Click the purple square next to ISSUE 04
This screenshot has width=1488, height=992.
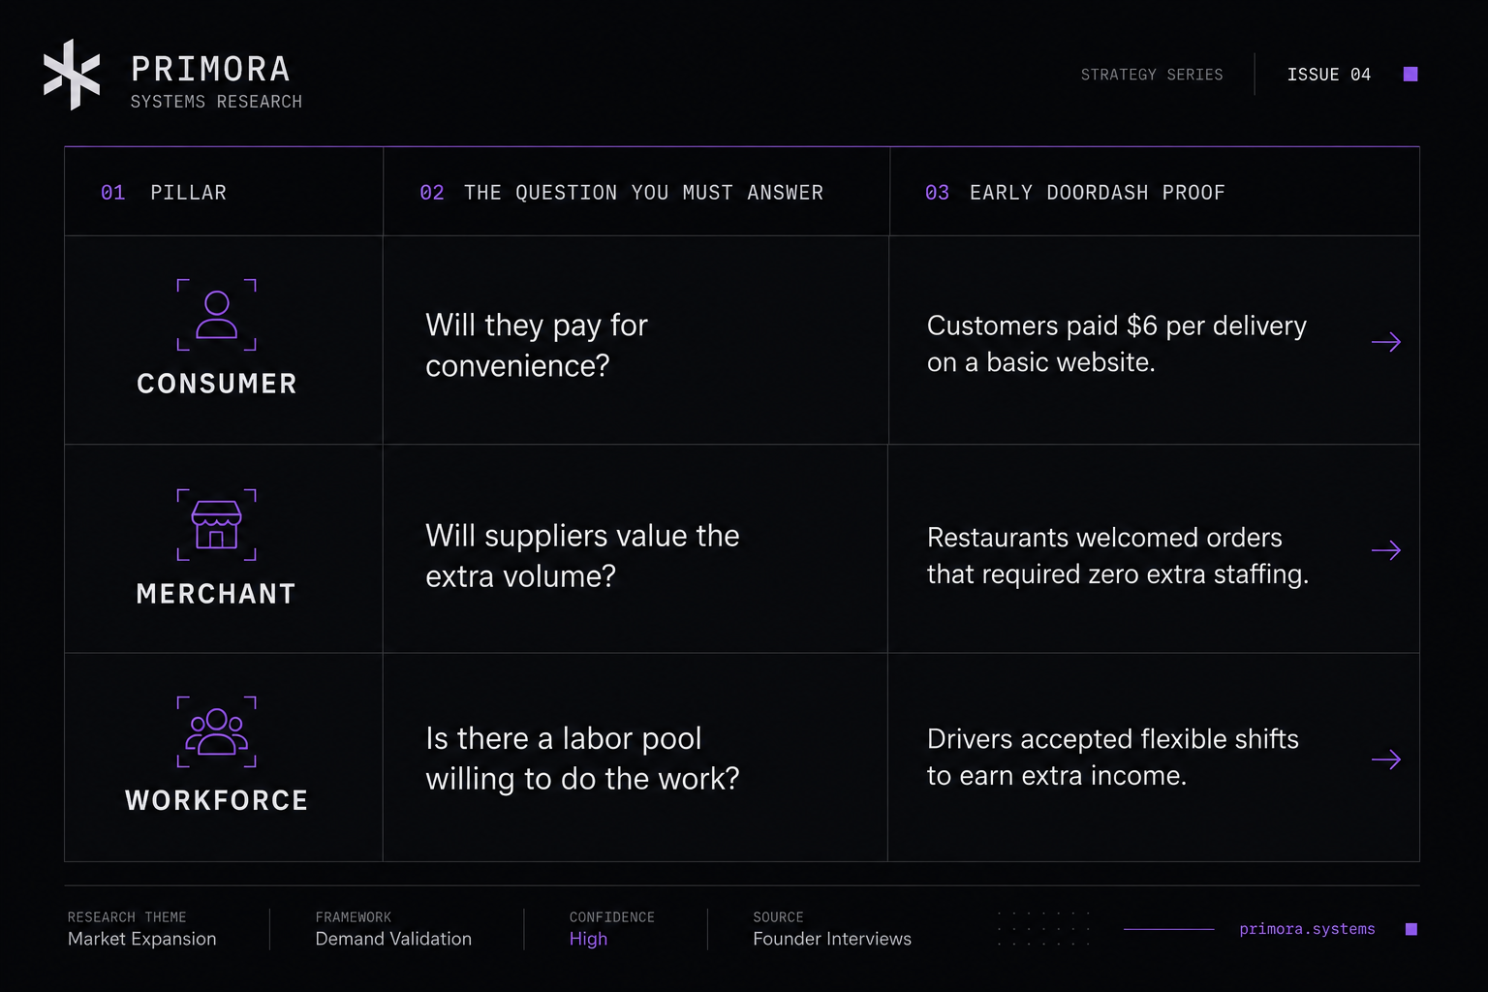click(1411, 74)
